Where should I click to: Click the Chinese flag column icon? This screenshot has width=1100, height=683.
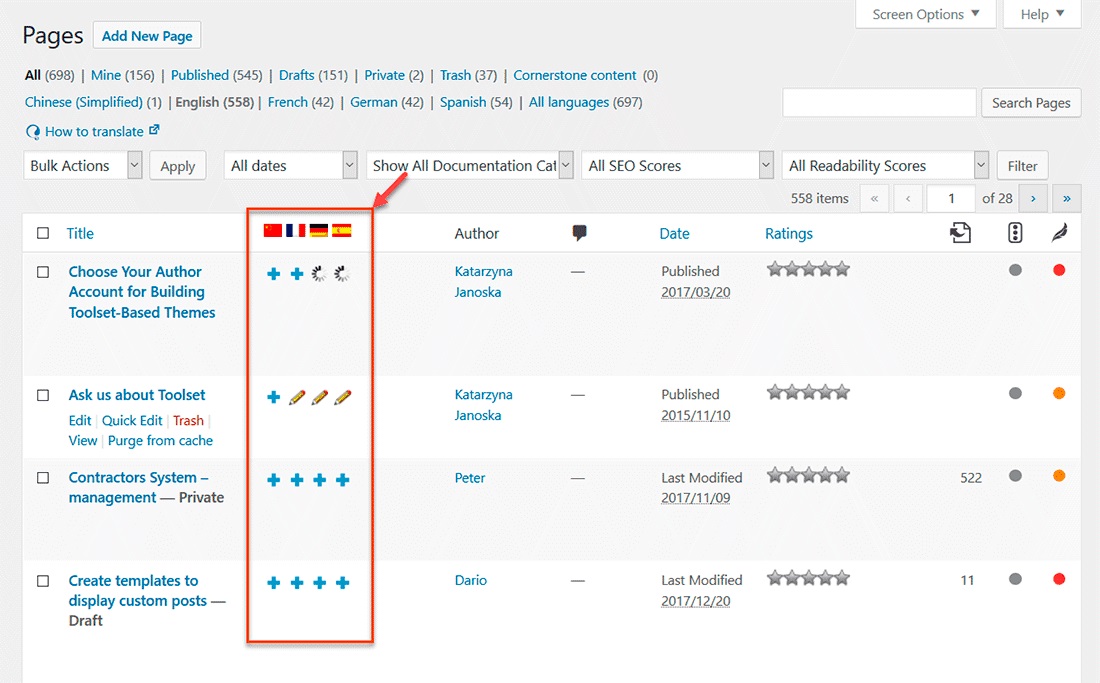click(x=273, y=231)
